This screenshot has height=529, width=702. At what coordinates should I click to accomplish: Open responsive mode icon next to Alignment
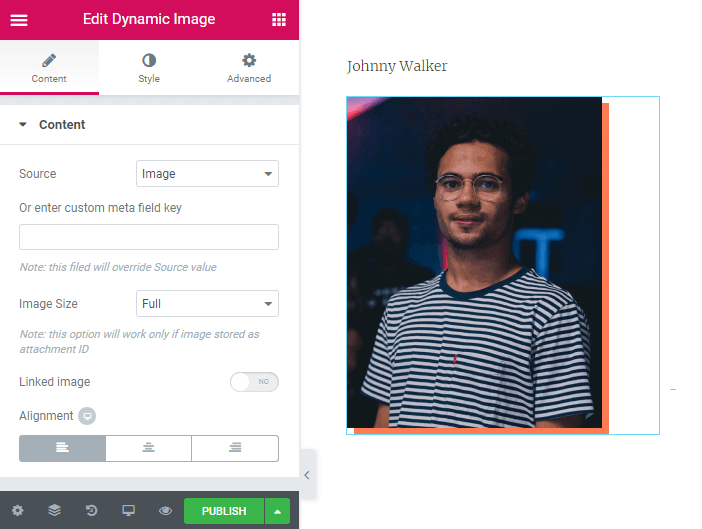tap(87, 416)
